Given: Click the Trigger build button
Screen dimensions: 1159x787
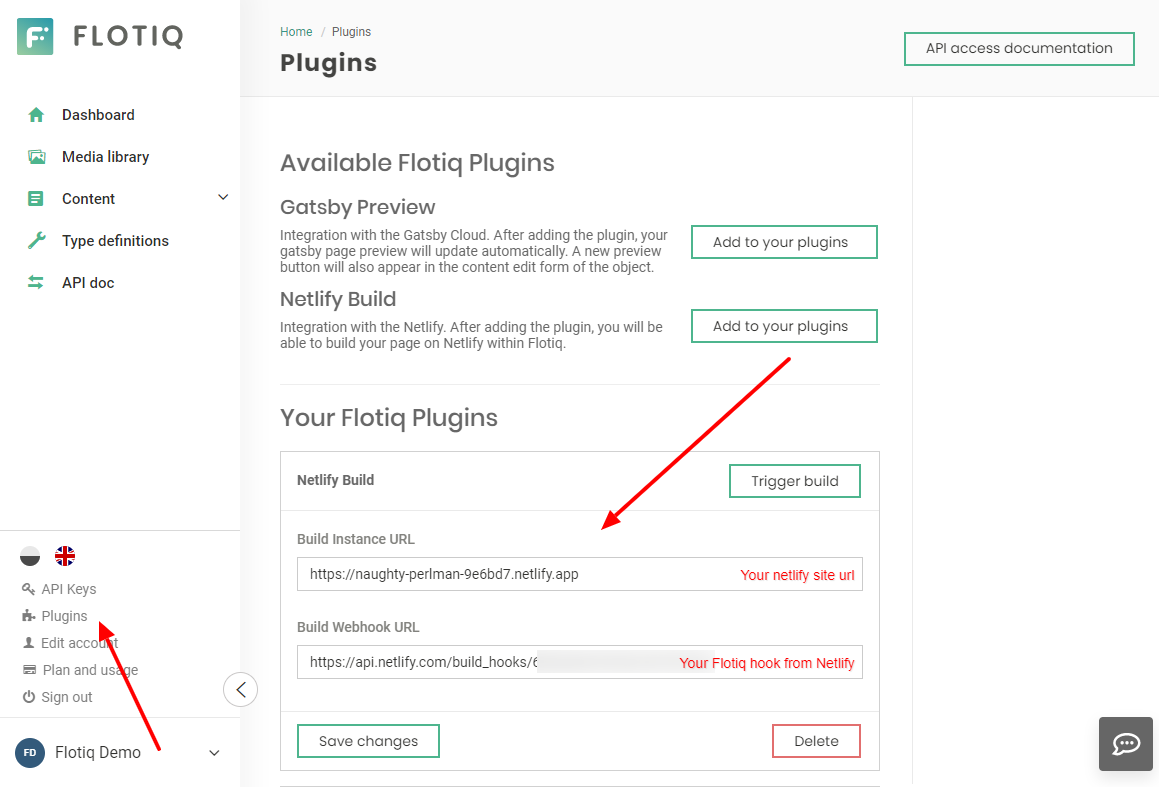Looking at the screenshot, I should [795, 481].
